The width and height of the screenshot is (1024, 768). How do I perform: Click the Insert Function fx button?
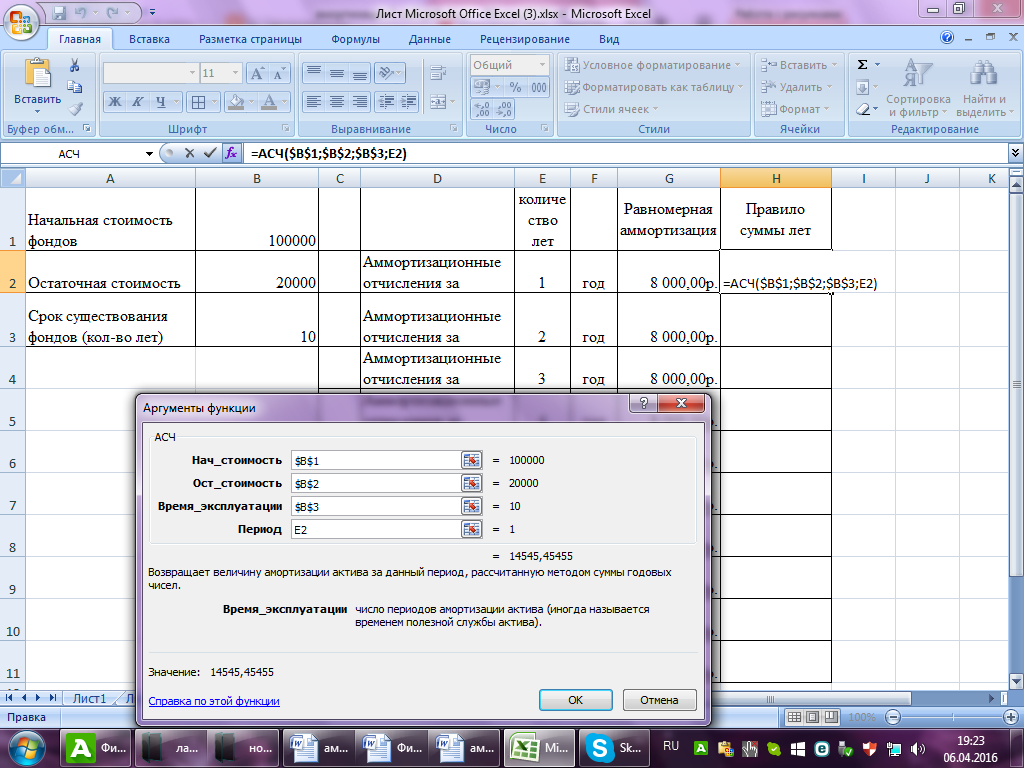(x=231, y=153)
